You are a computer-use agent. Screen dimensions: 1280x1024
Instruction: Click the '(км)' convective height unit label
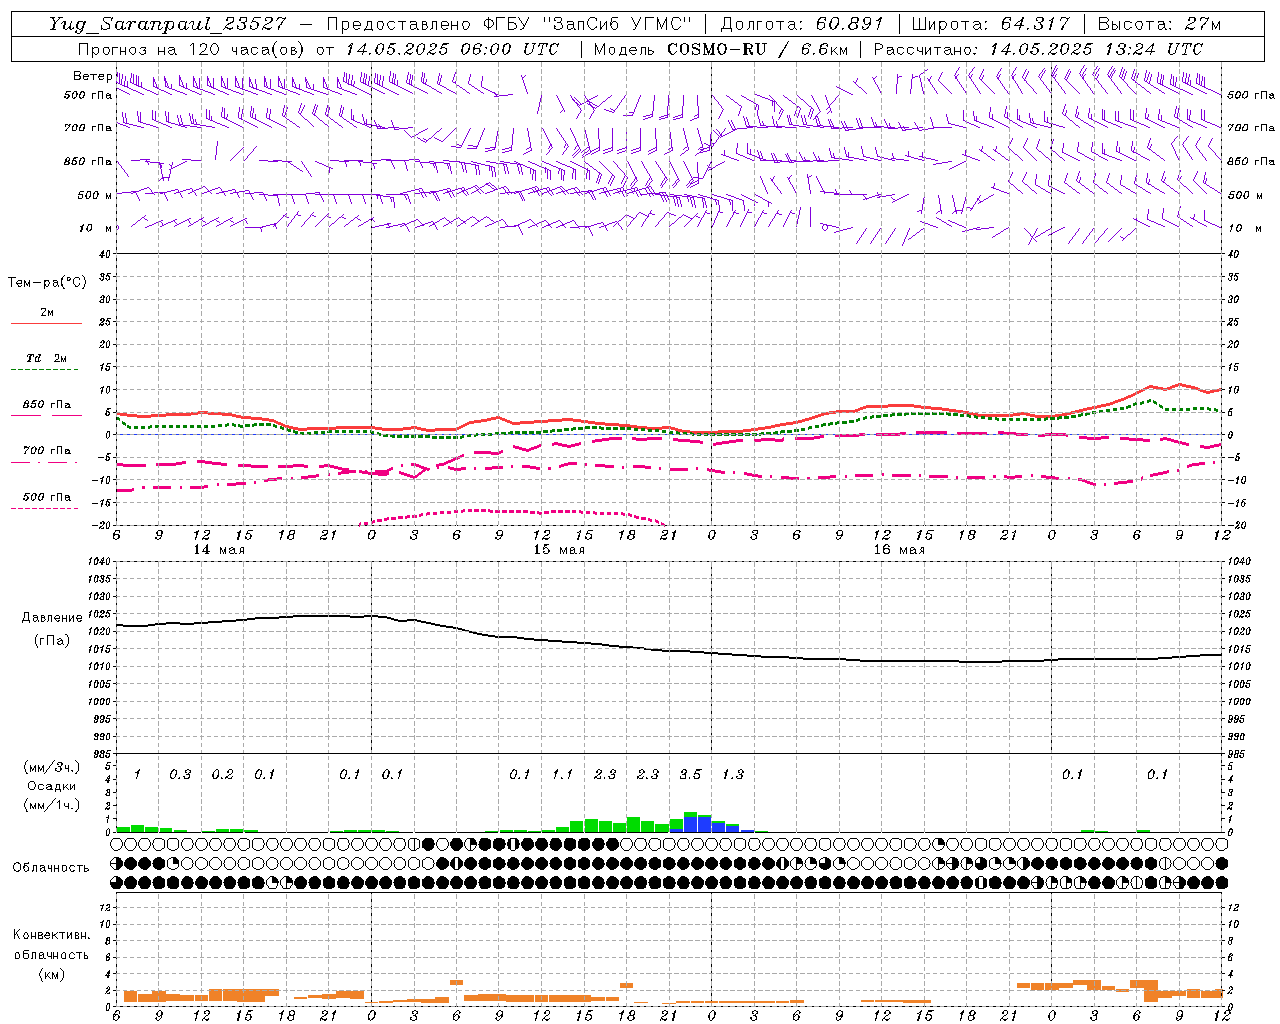pos(52,974)
